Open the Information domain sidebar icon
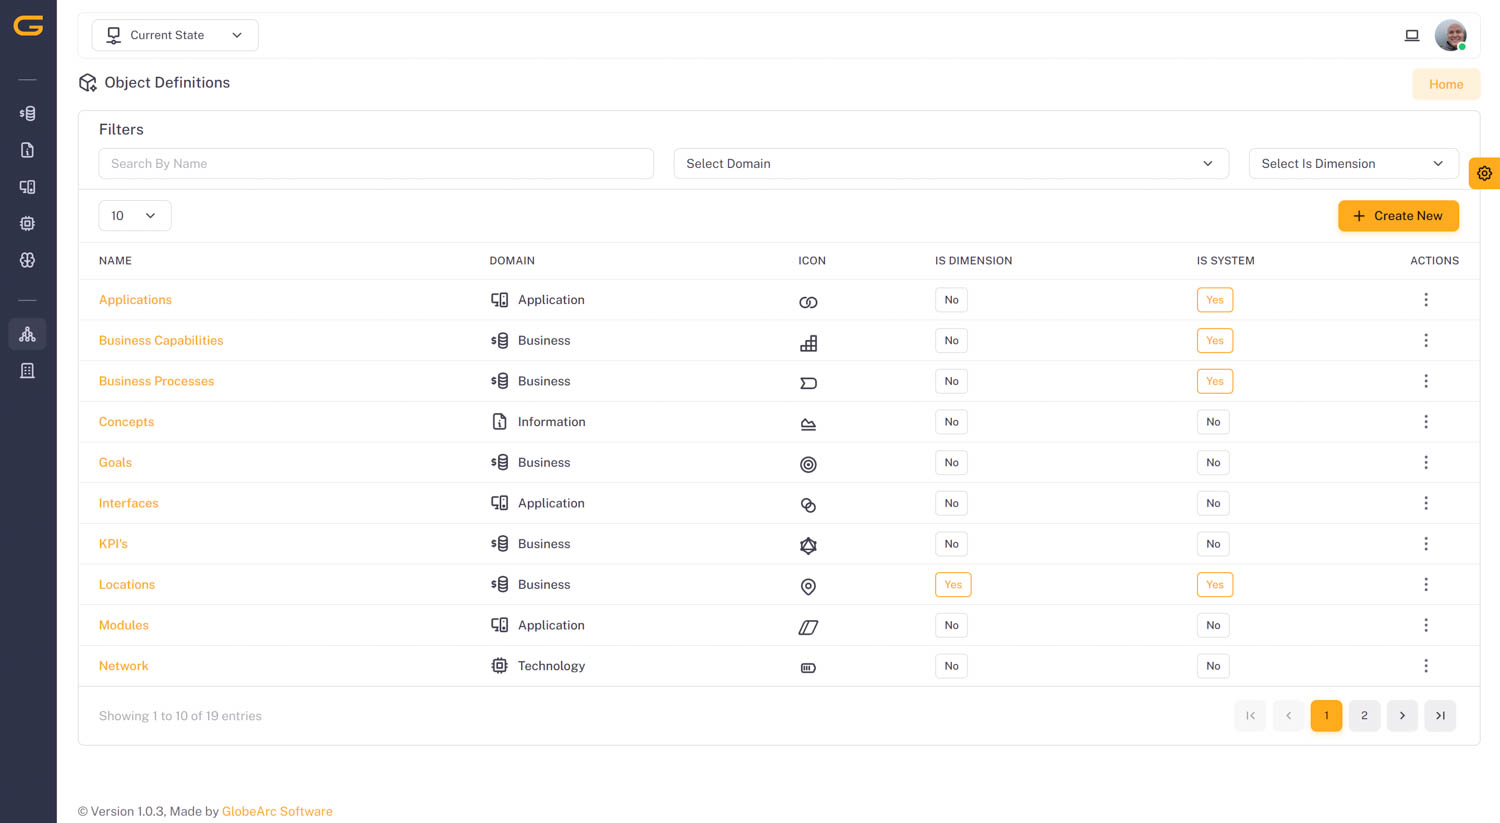 (28, 150)
